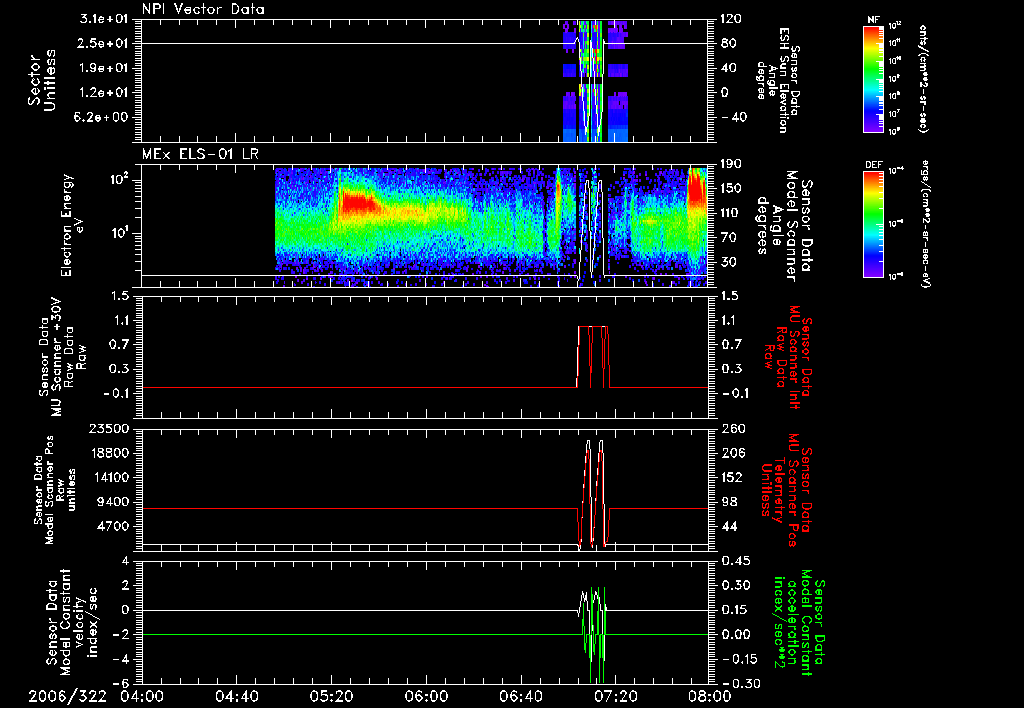Click the 'Electron Energy eV' axis title

coord(73,225)
